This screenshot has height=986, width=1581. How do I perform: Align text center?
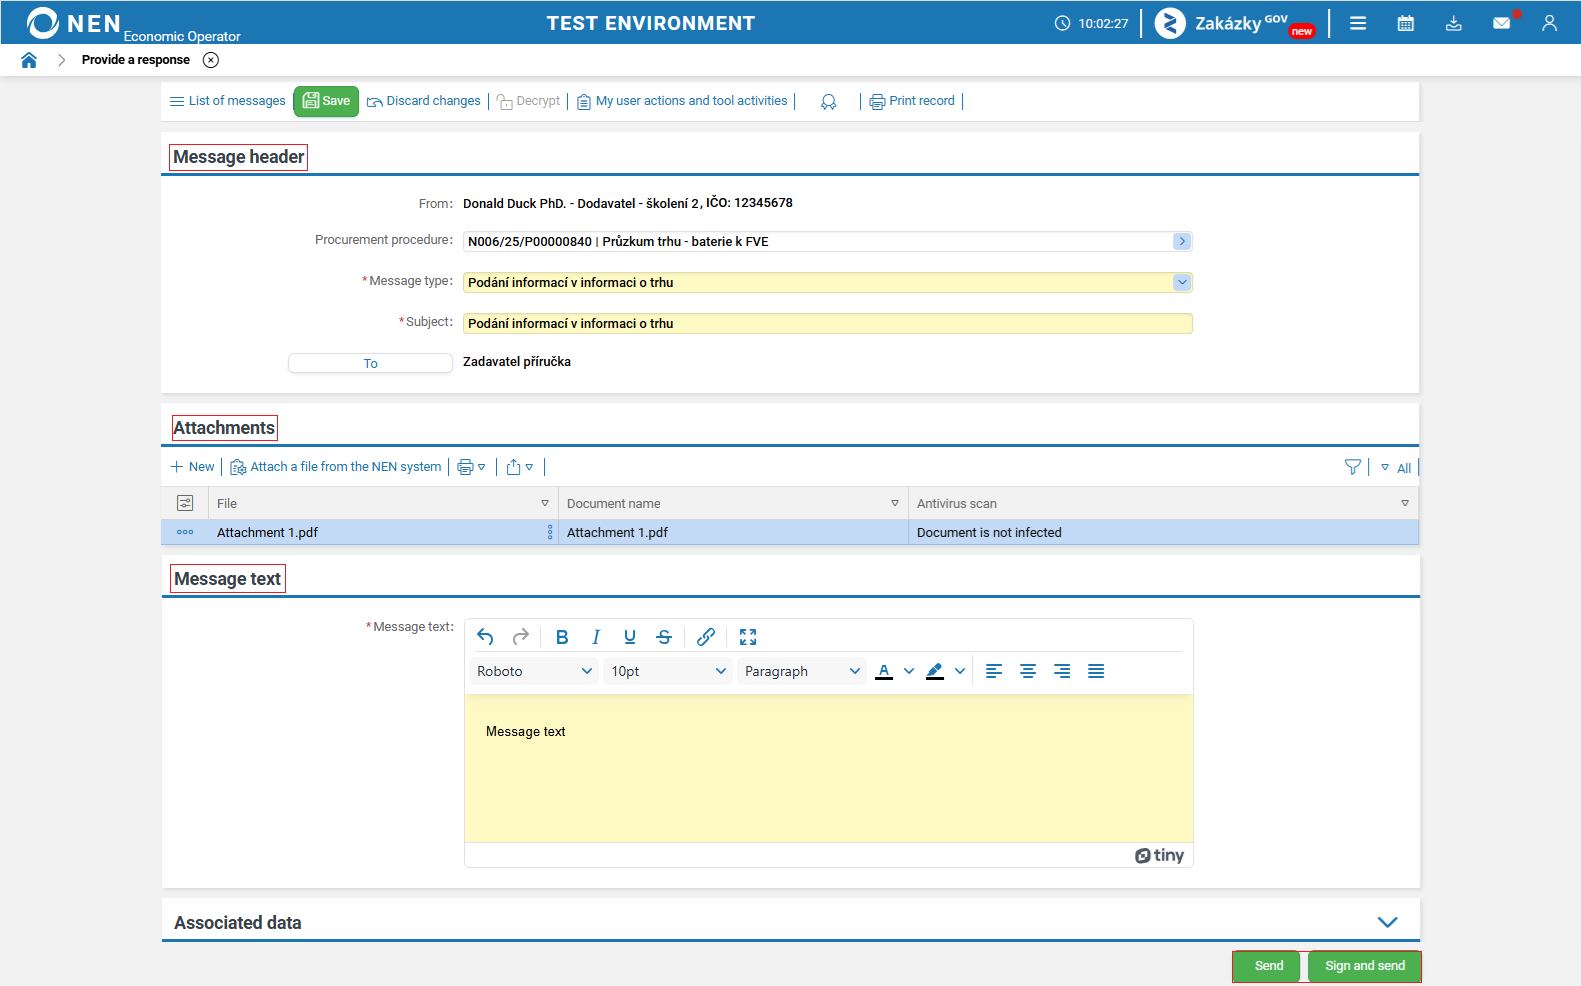click(x=1028, y=671)
